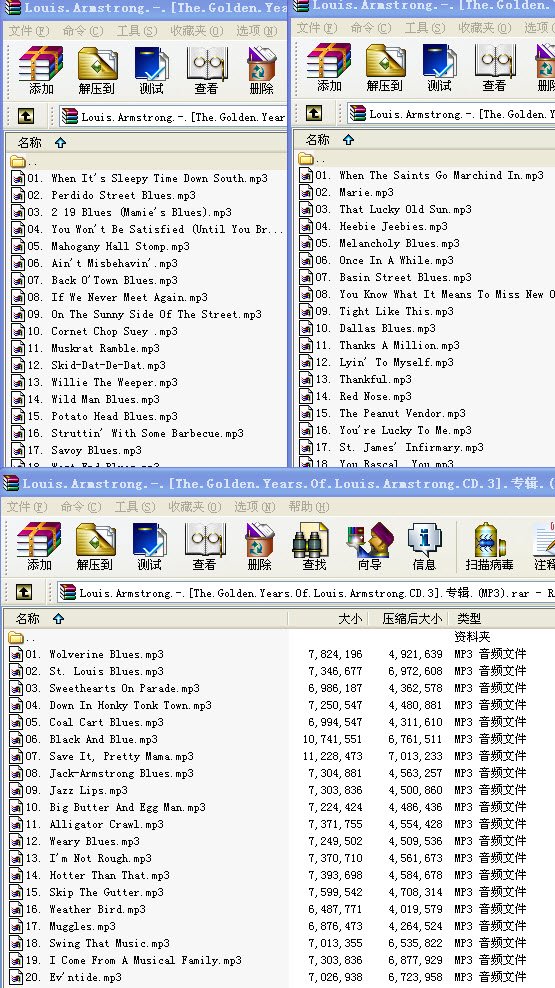
Task: Click the Name column header in bottom window
Action: click(x=146, y=618)
